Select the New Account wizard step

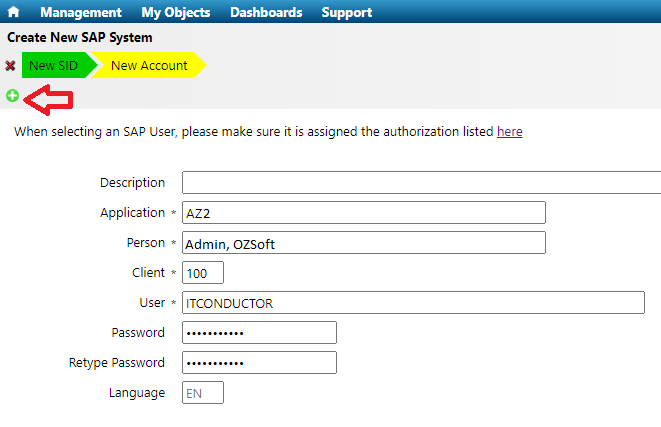pyautogui.click(x=149, y=66)
